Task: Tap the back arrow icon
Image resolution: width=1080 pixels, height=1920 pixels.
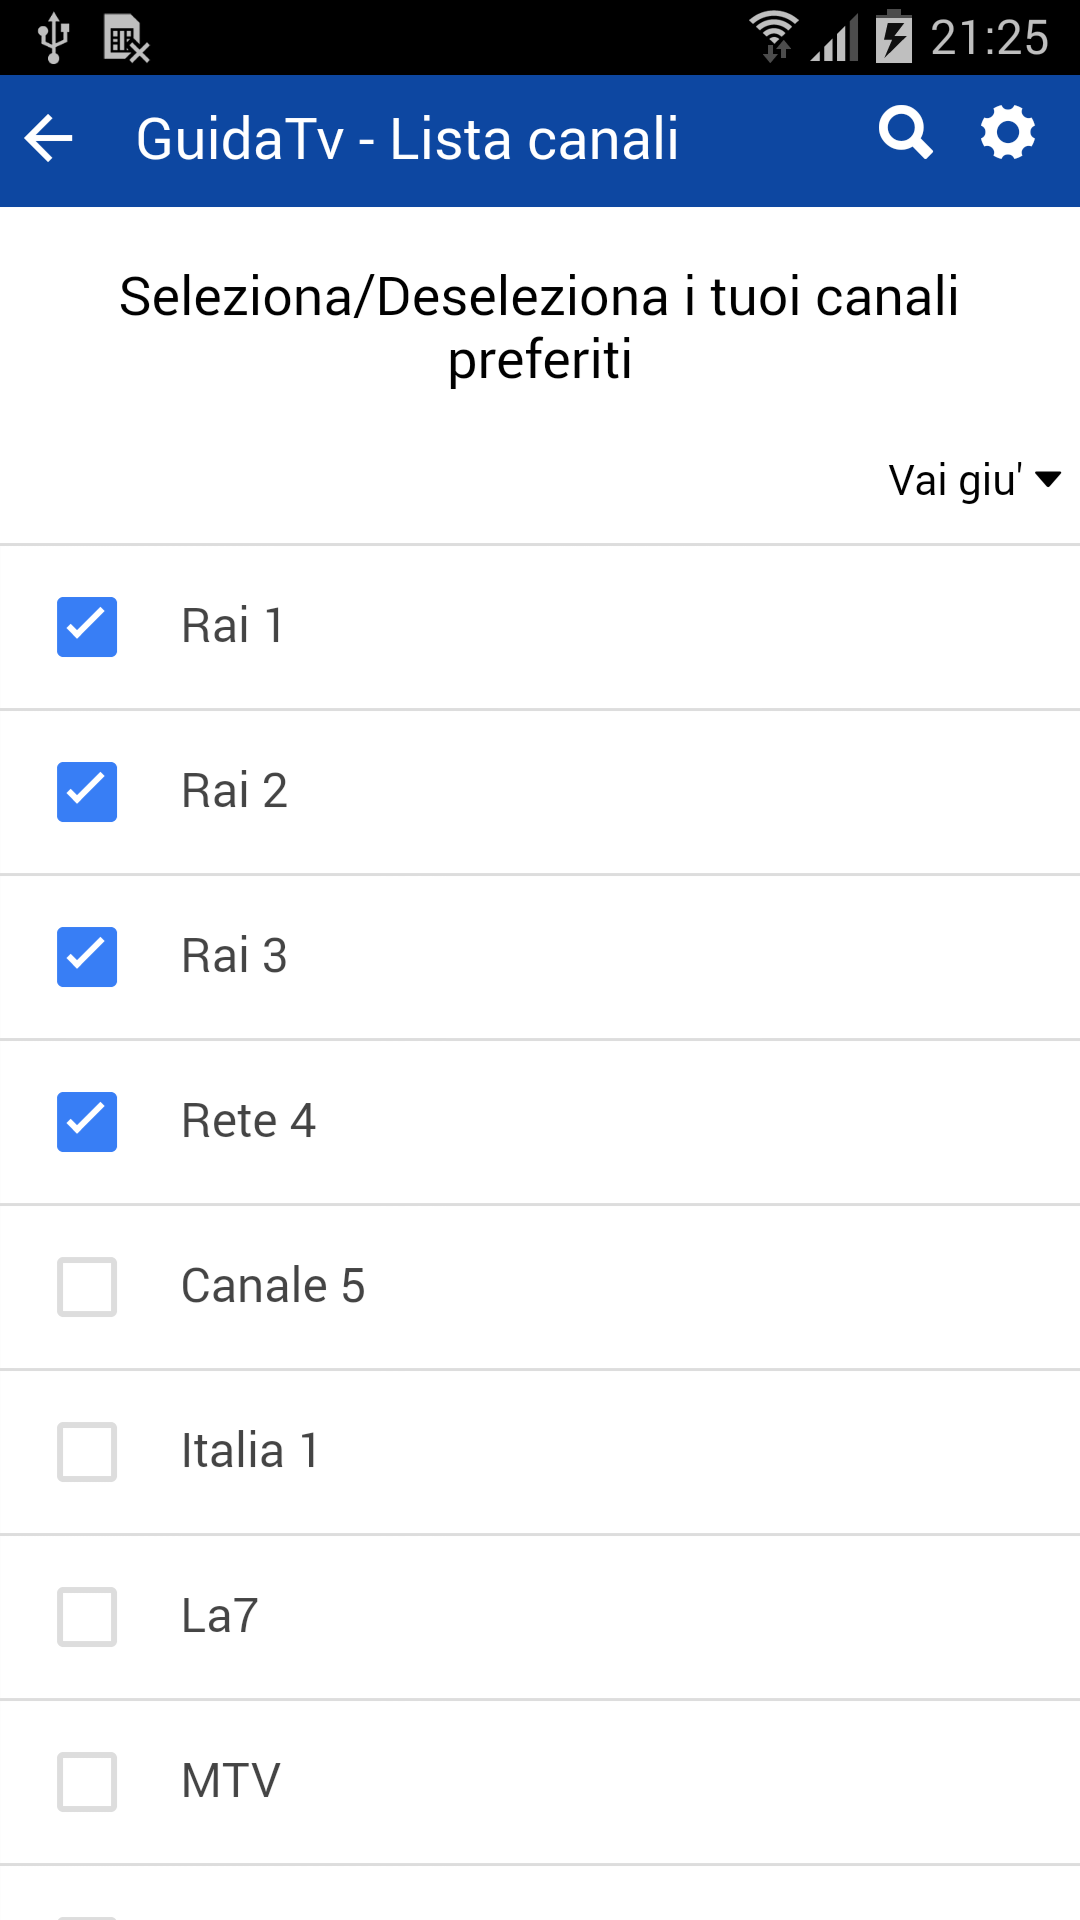Action: [49, 138]
